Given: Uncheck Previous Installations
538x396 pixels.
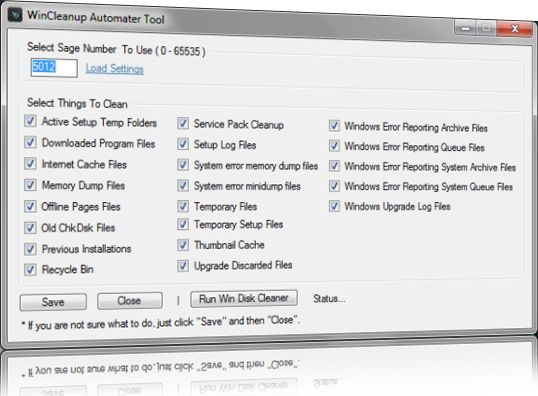Looking at the screenshot, I should [30, 249].
